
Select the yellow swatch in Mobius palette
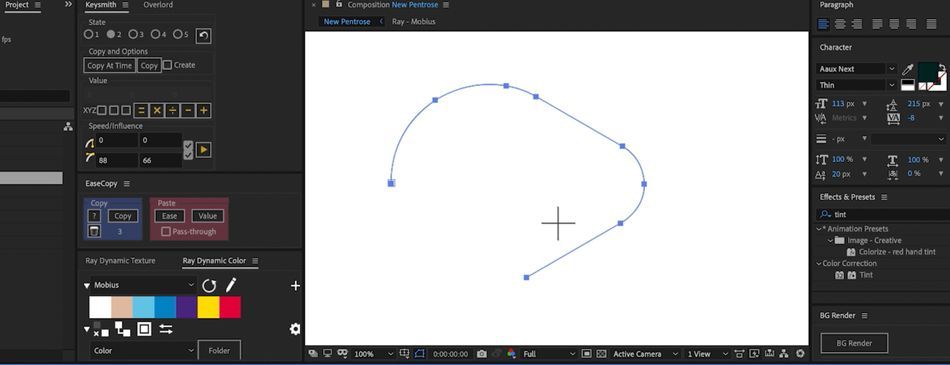[208, 307]
